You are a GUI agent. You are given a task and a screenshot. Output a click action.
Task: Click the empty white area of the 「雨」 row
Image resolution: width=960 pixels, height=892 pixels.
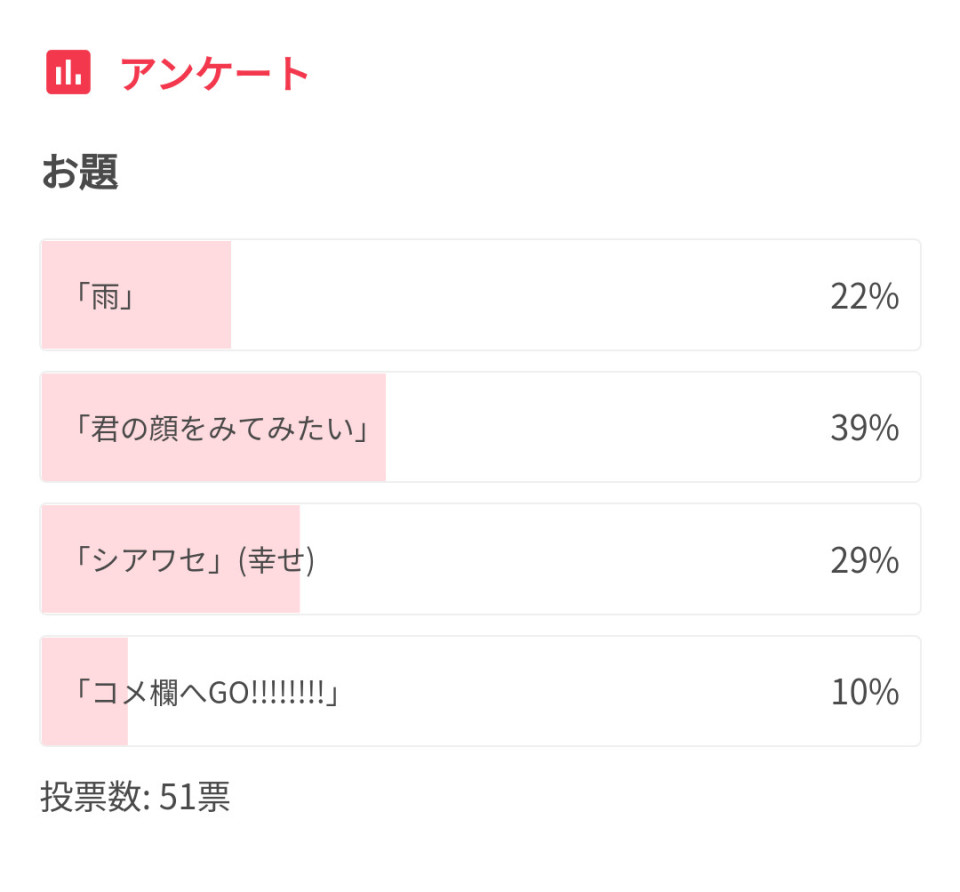coord(520,297)
